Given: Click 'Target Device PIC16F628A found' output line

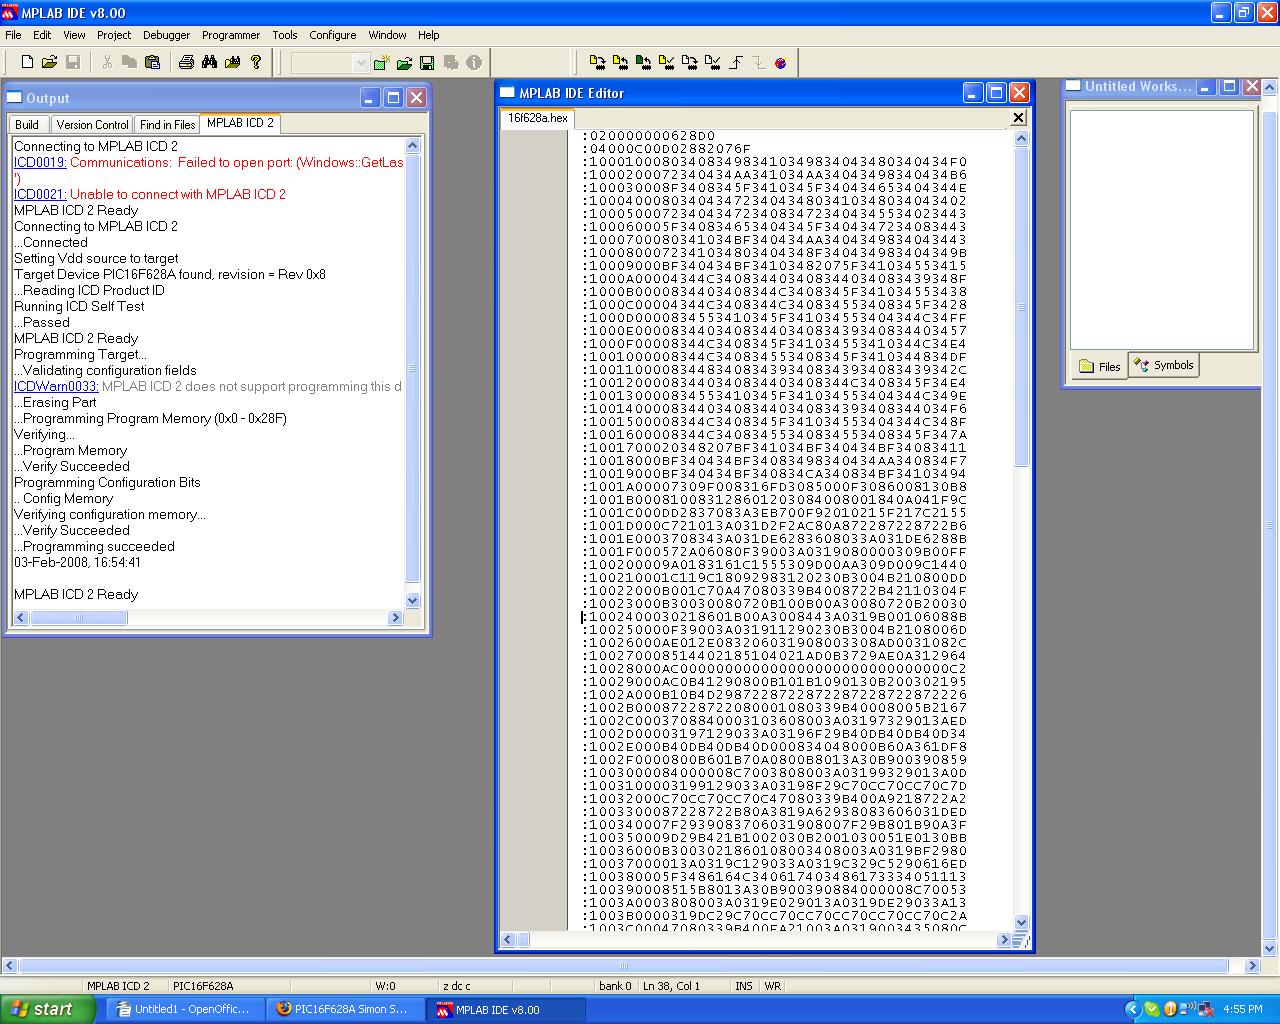Looking at the screenshot, I should point(170,274).
